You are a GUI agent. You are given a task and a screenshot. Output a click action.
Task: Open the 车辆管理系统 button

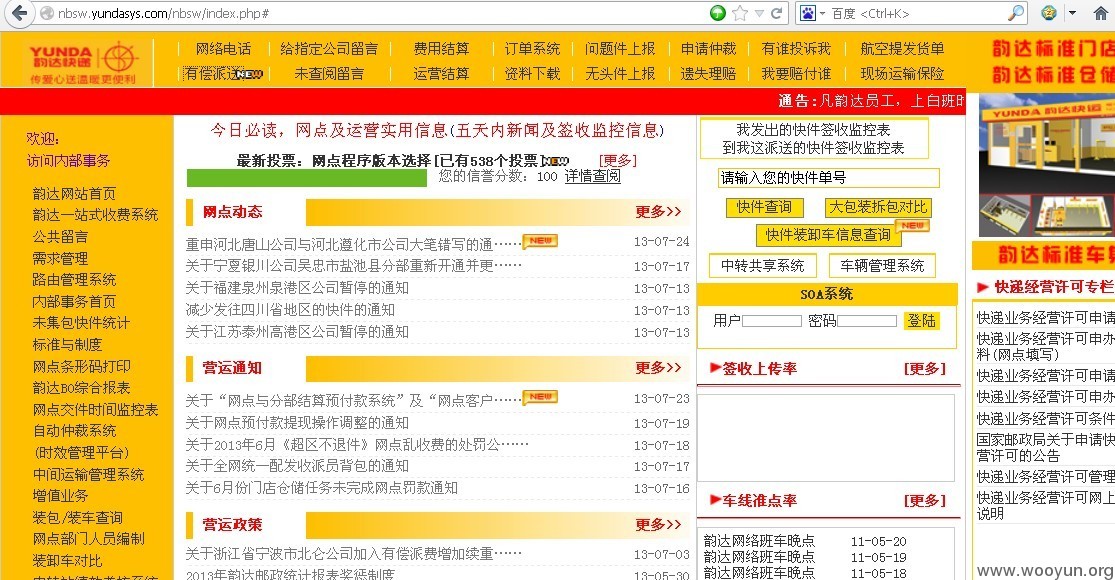882,266
